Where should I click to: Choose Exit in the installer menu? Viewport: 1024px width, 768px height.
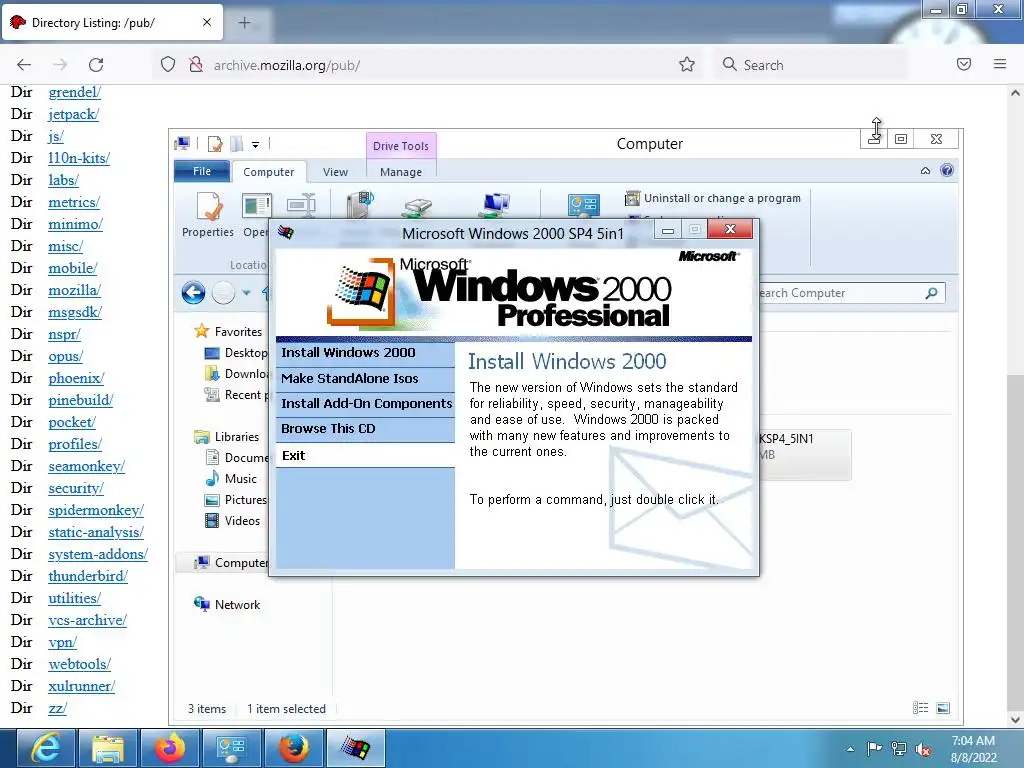[x=365, y=456]
